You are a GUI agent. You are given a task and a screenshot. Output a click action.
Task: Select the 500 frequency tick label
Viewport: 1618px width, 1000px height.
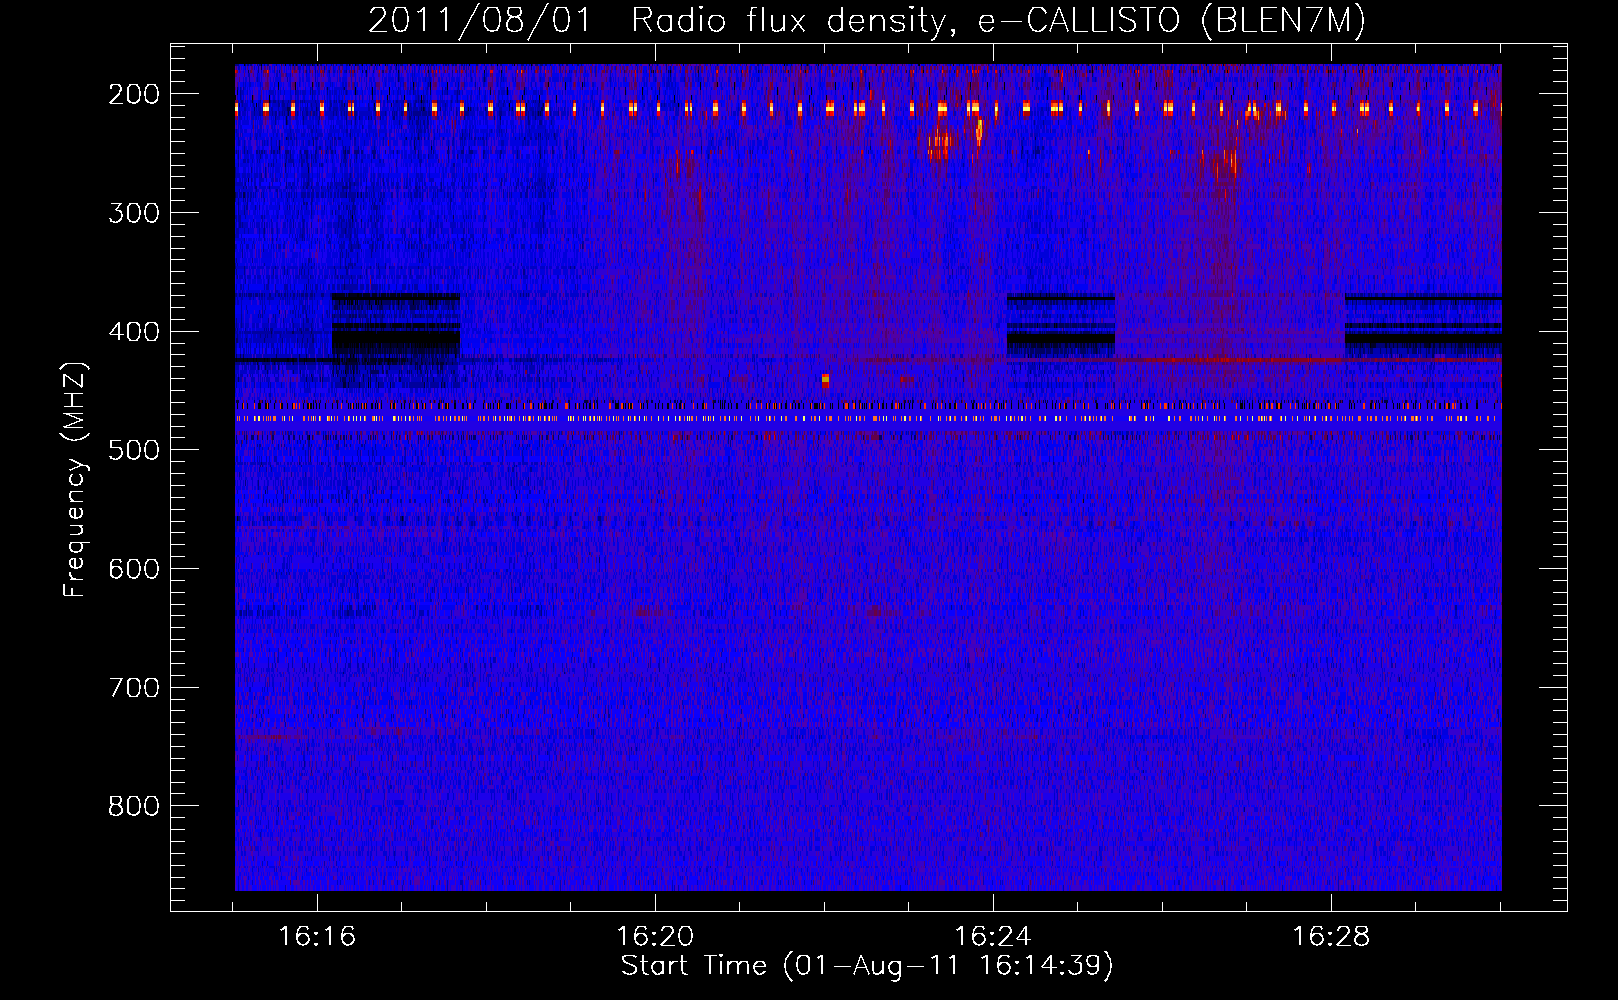[134, 450]
